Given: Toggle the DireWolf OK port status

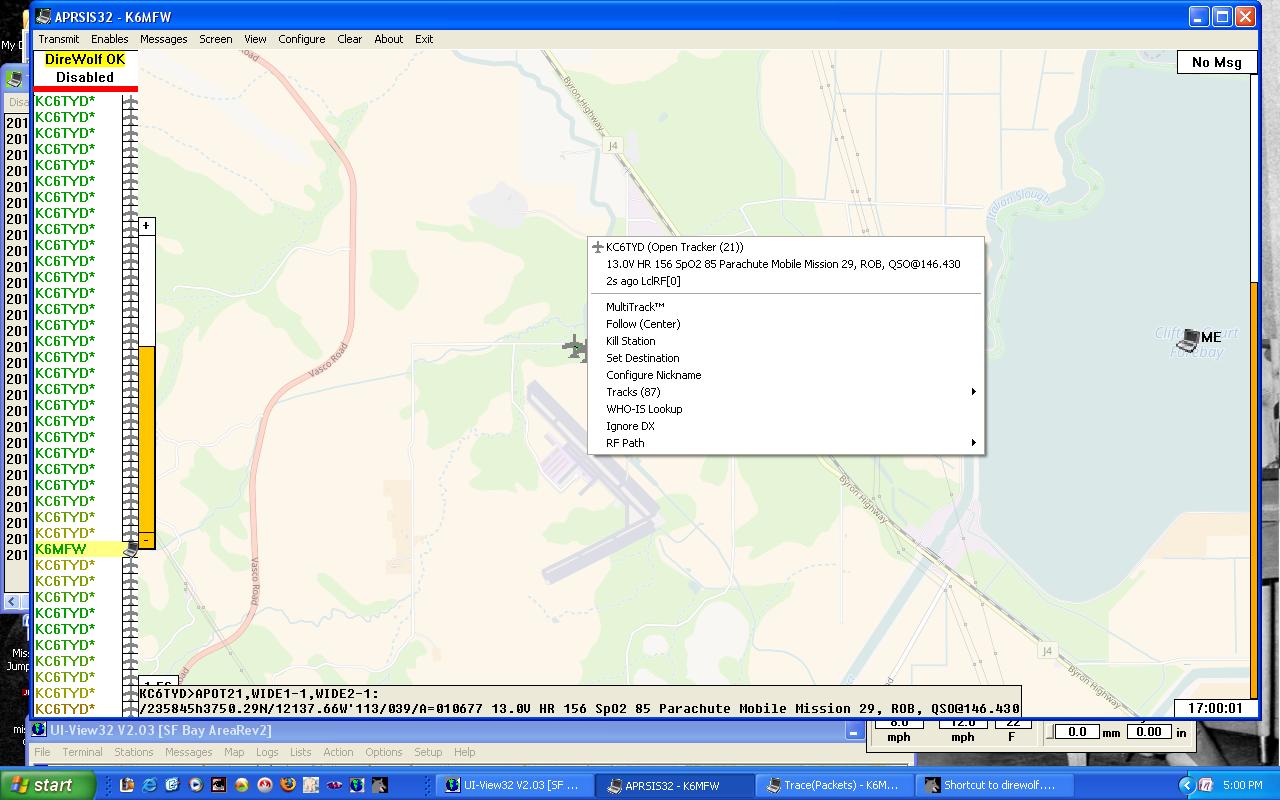Looking at the screenshot, I should (85, 60).
